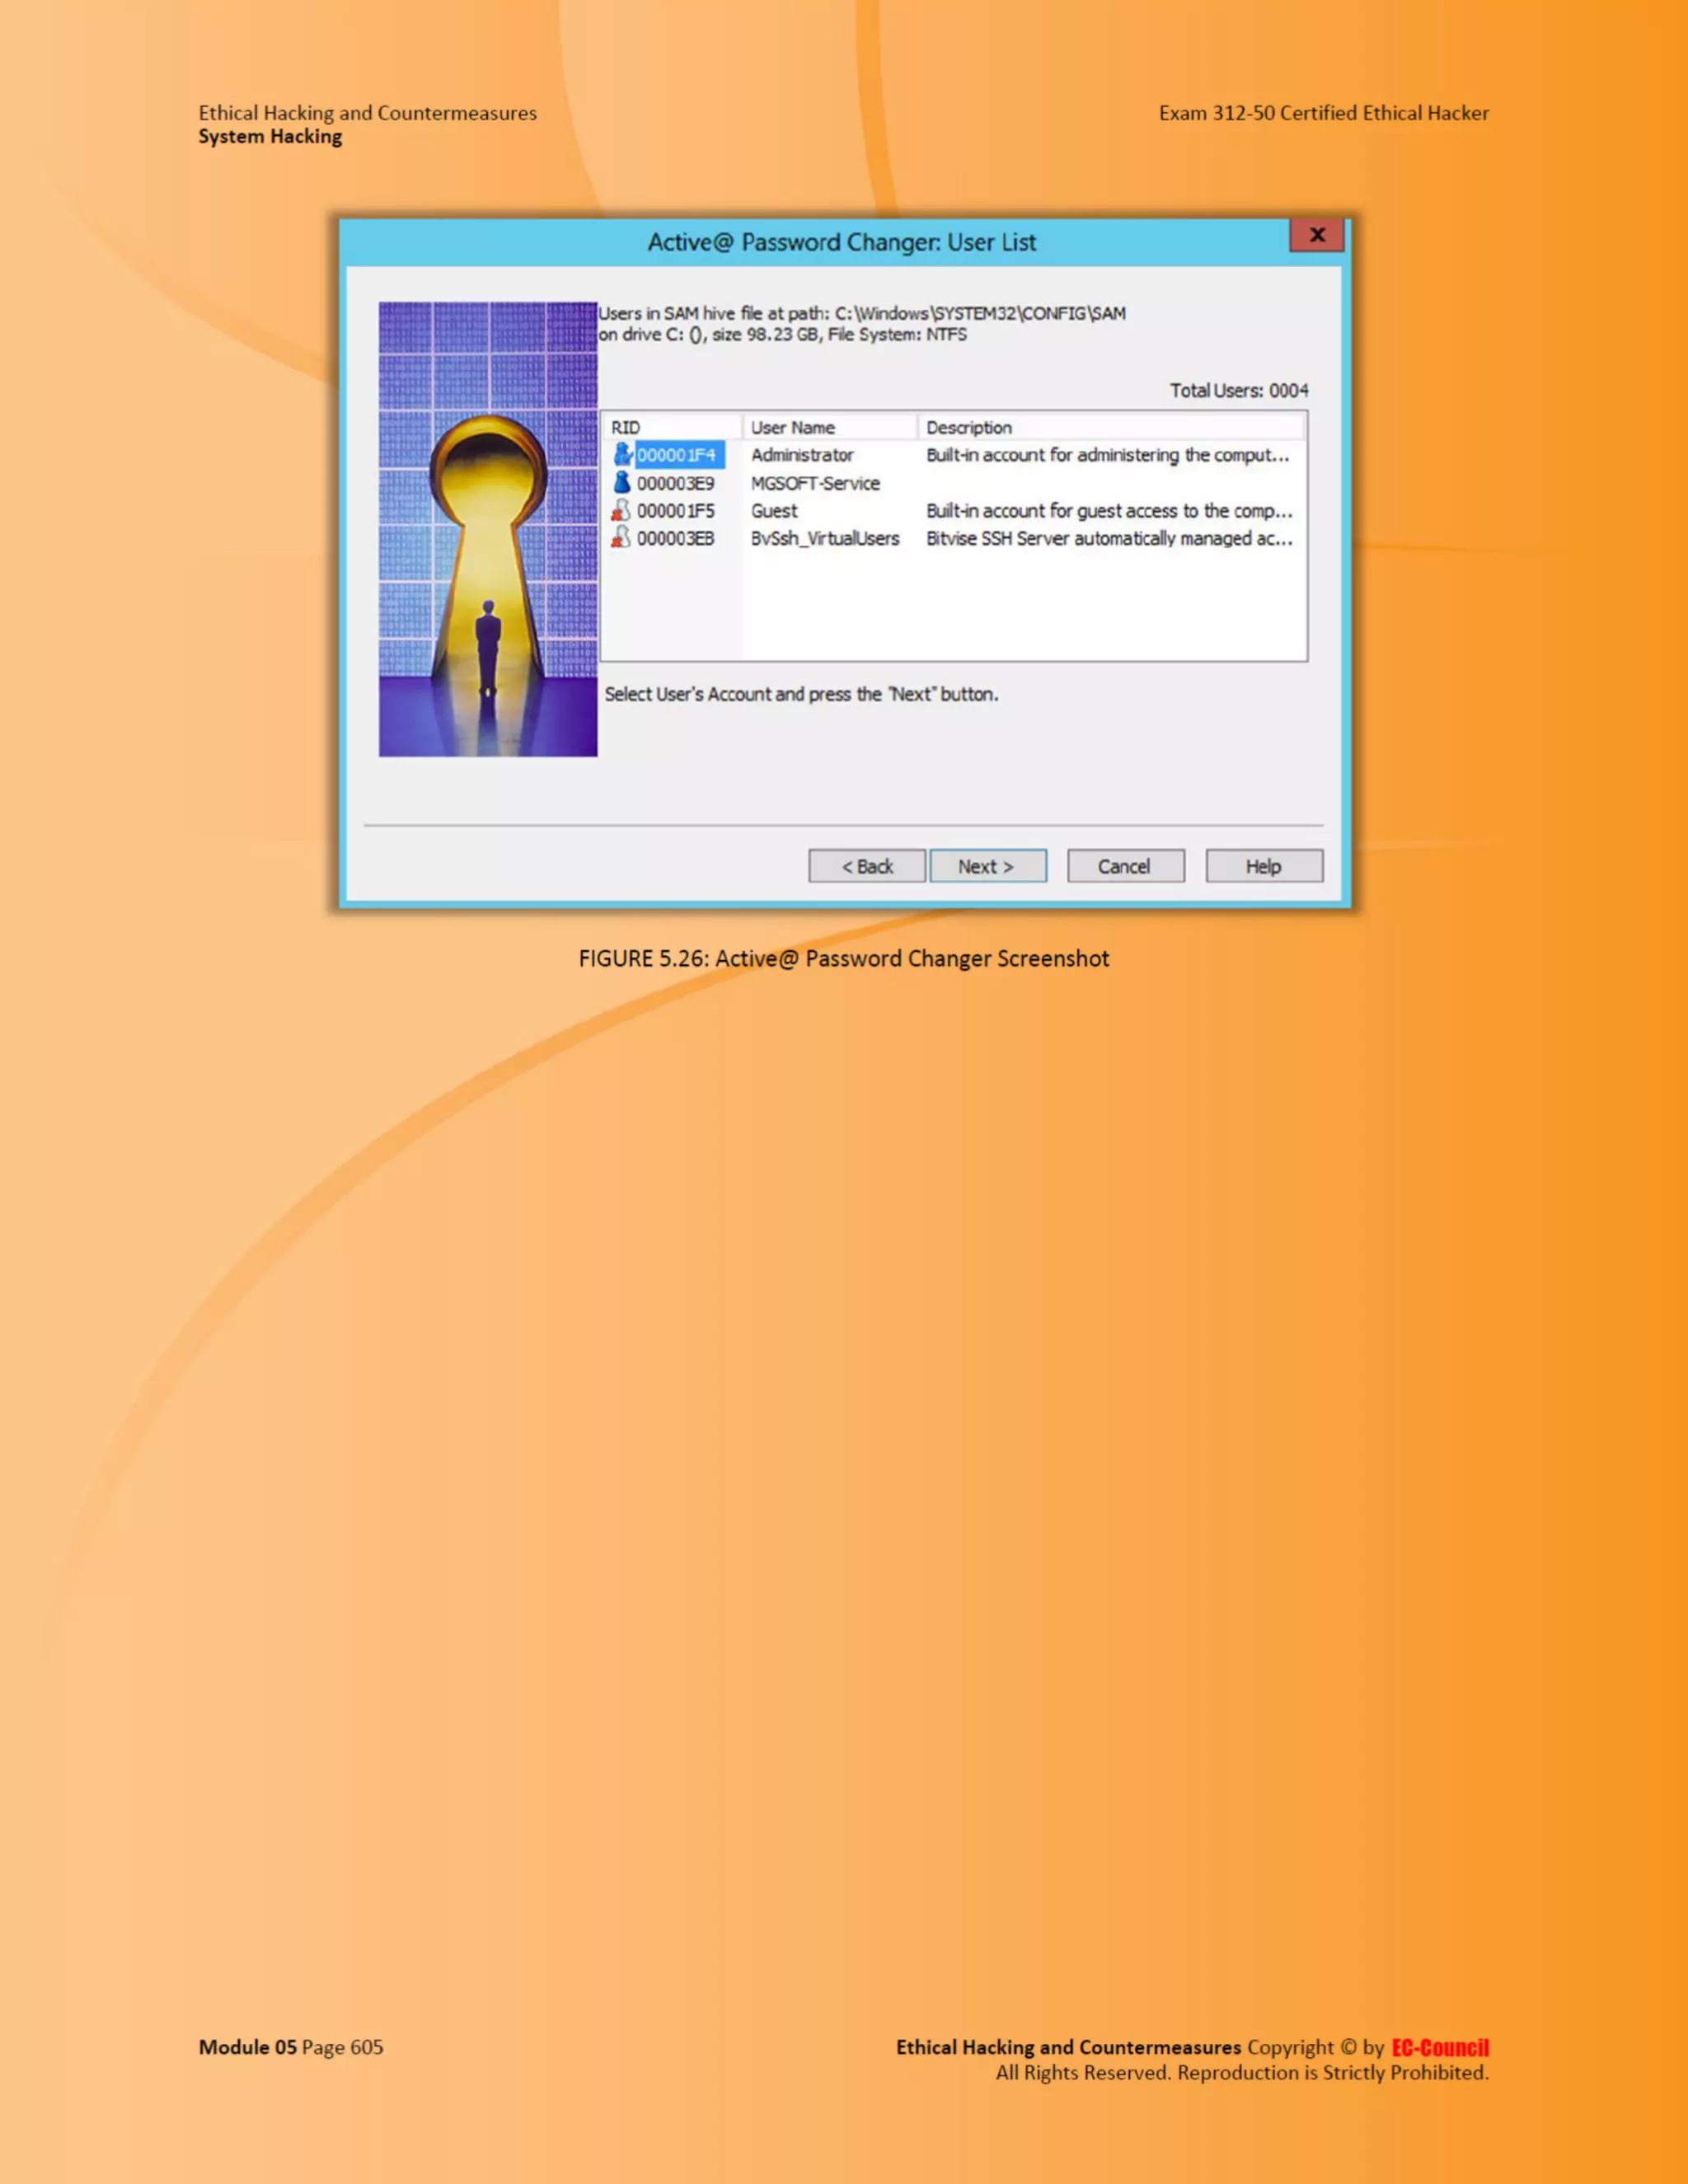
Task: Click the Guest account description text
Action: click(1108, 511)
